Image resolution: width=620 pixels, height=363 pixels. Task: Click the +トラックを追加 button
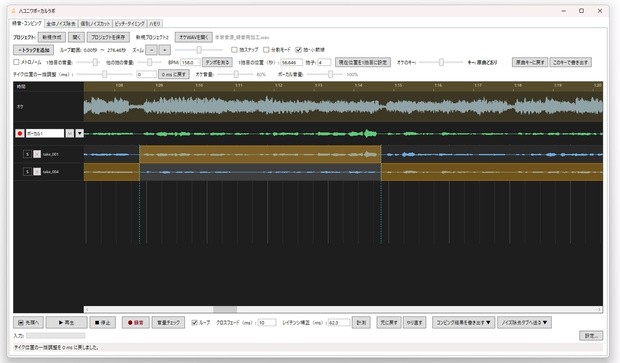(x=34, y=50)
